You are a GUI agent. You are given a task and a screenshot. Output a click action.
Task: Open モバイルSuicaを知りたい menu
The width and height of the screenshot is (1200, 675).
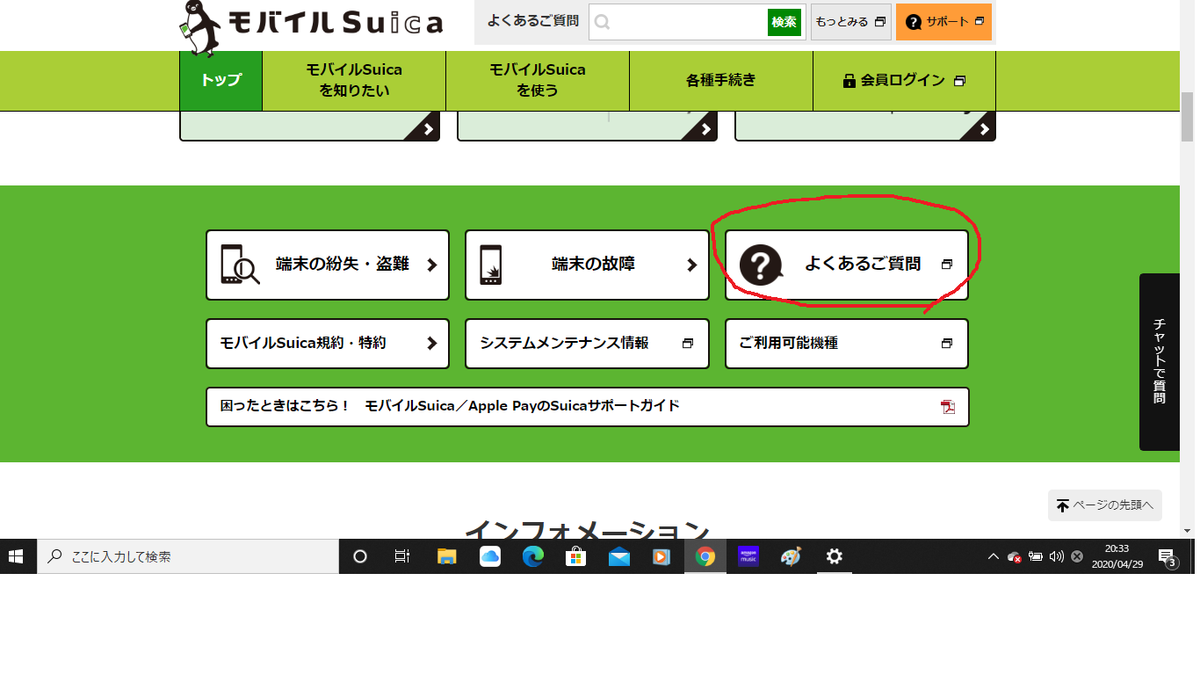coord(354,81)
